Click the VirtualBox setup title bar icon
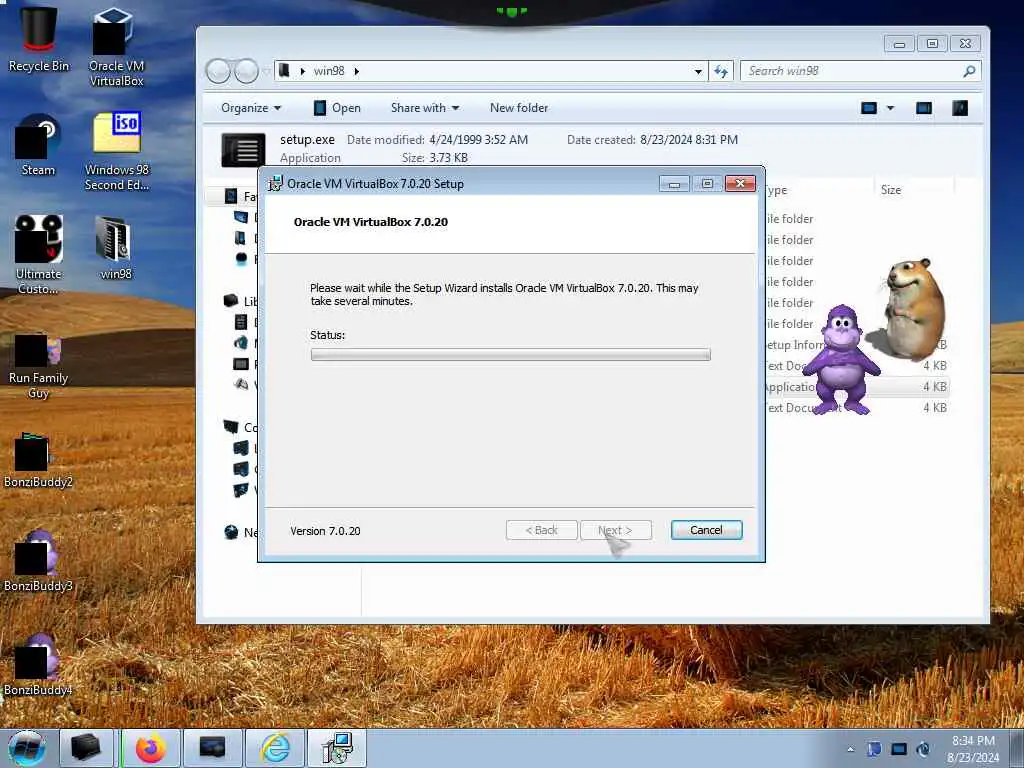This screenshot has width=1024, height=768. click(x=276, y=184)
